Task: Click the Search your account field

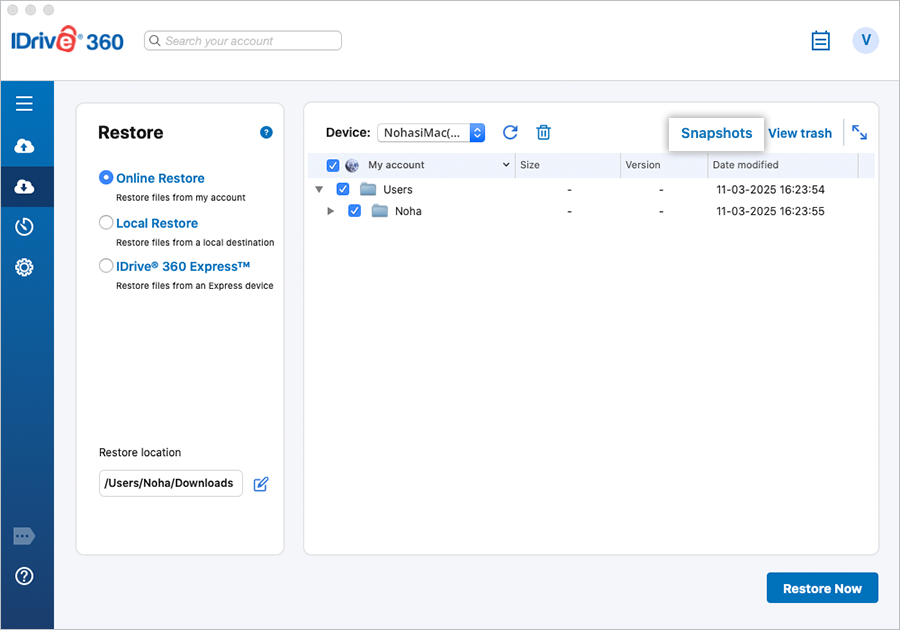Action: click(x=243, y=41)
